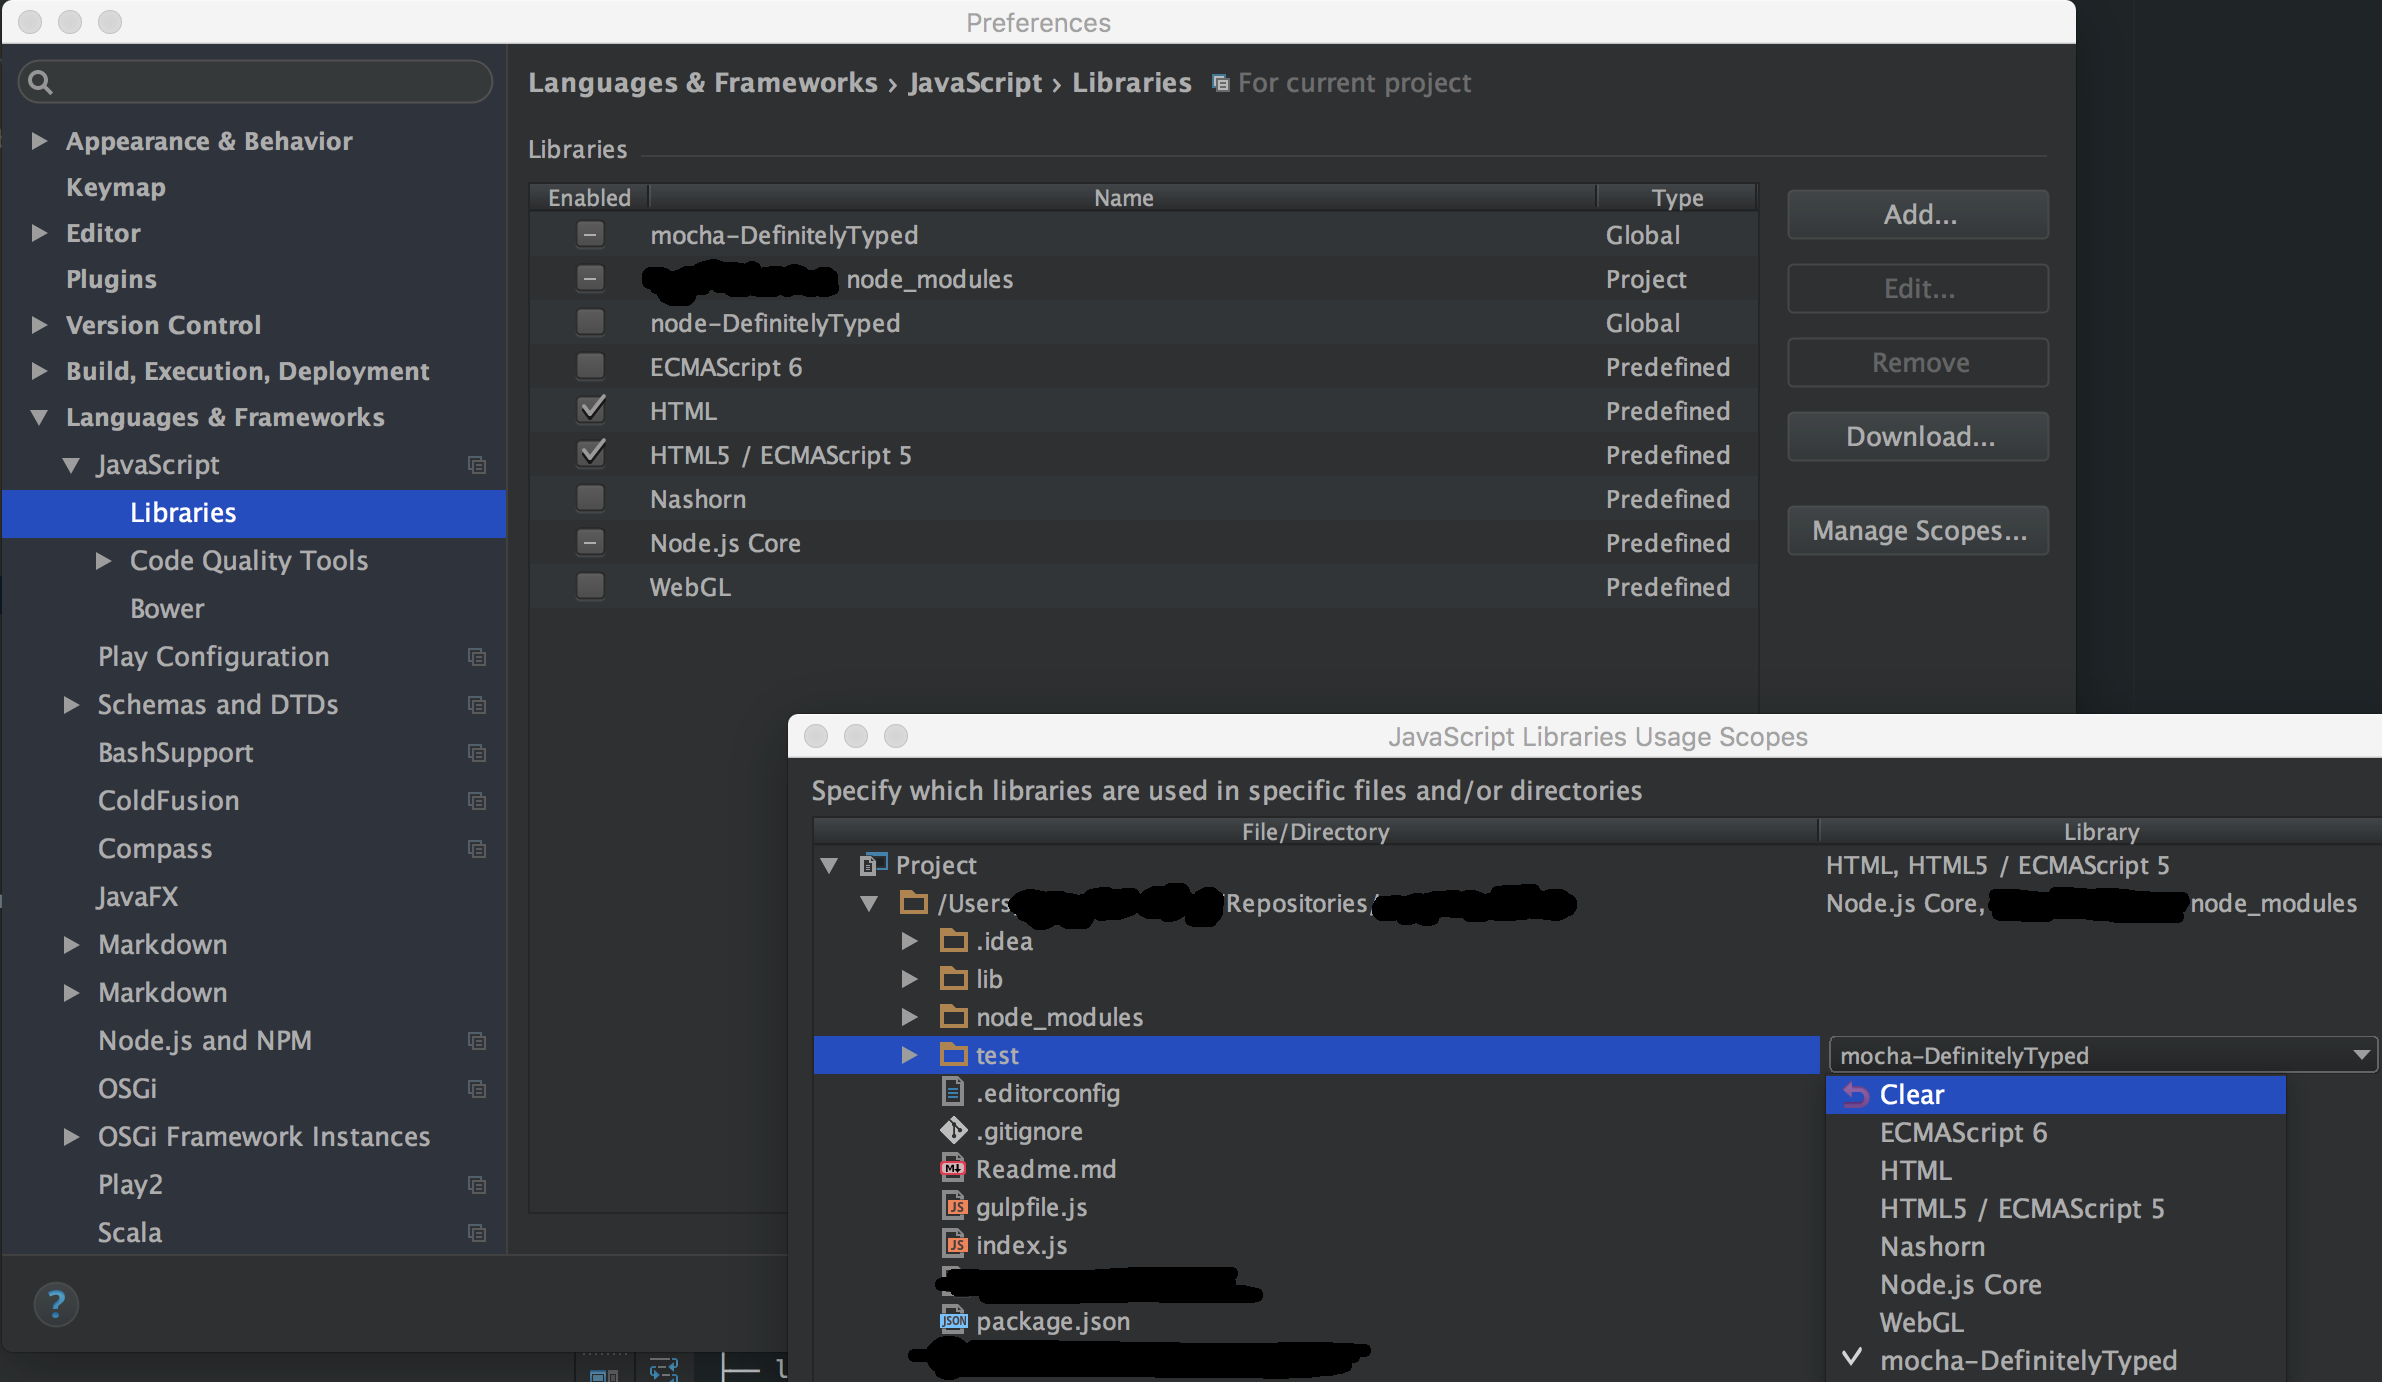The height and width of the screenshot is (1382, 2382).
Task: Collapse the Languages & Frameworks section
Action: (x=39, y=417)
